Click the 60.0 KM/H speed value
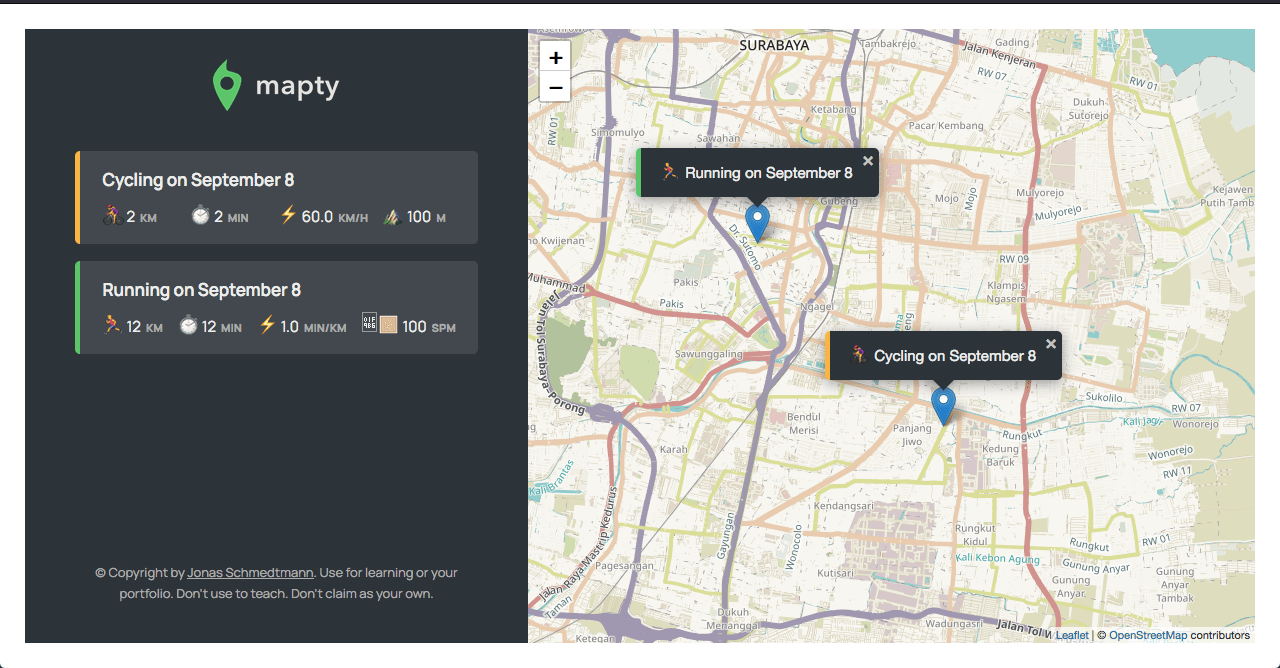Viewport: 1280px width, 668px height. (335, 217)
